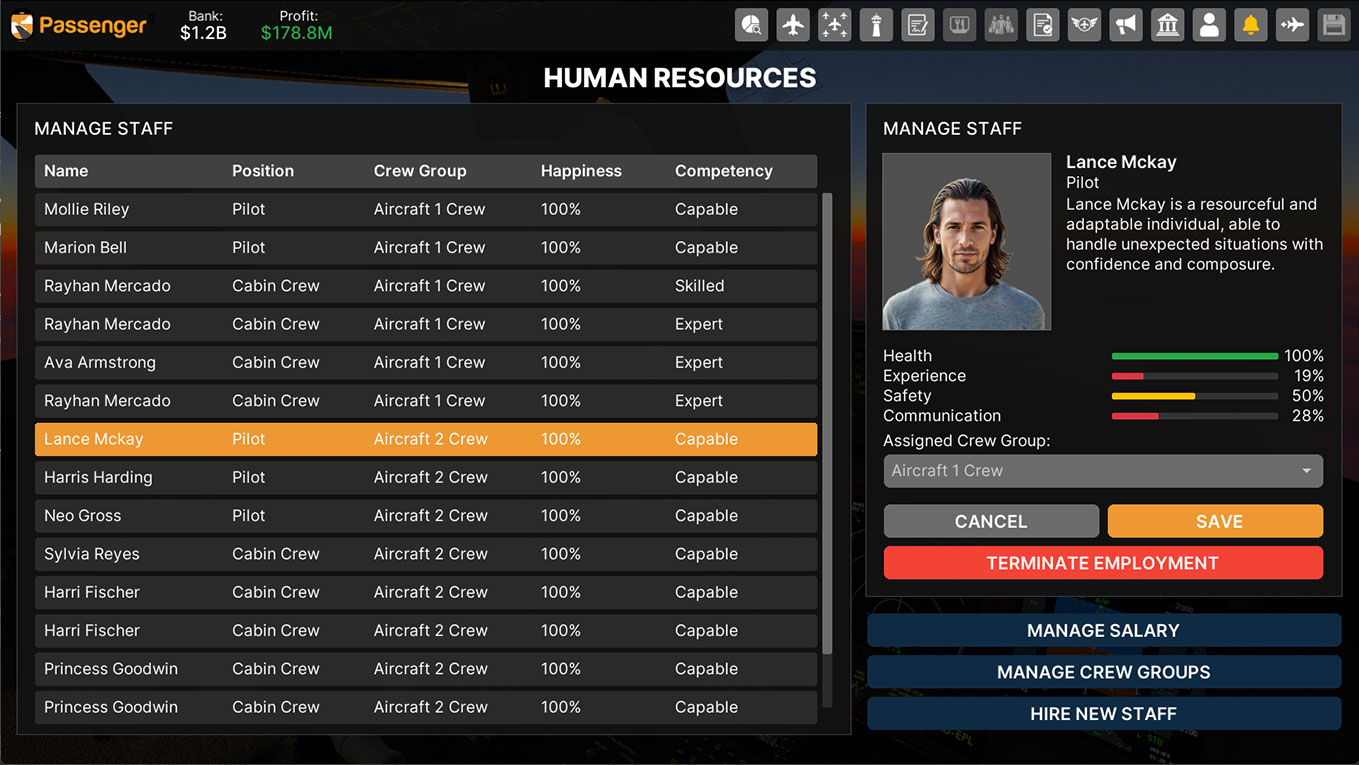Viewport: 1359px width, 765px height.
Task: Click the orange SAVE button
Action: 1215,521
